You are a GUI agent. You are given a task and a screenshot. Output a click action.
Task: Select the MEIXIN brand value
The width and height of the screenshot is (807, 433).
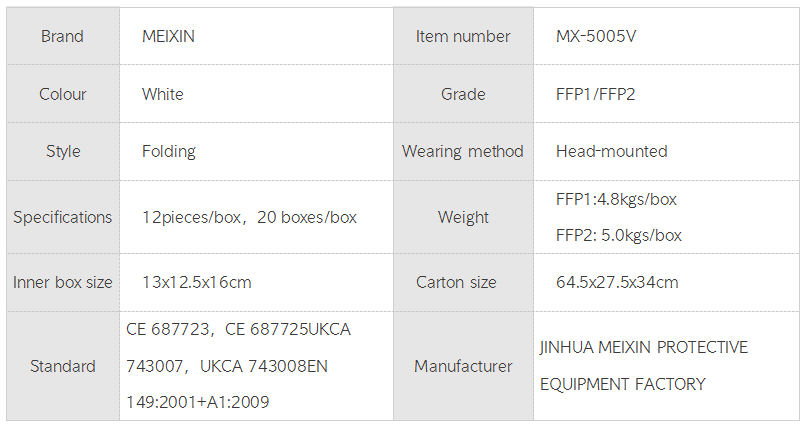click(x=169, y=37)
